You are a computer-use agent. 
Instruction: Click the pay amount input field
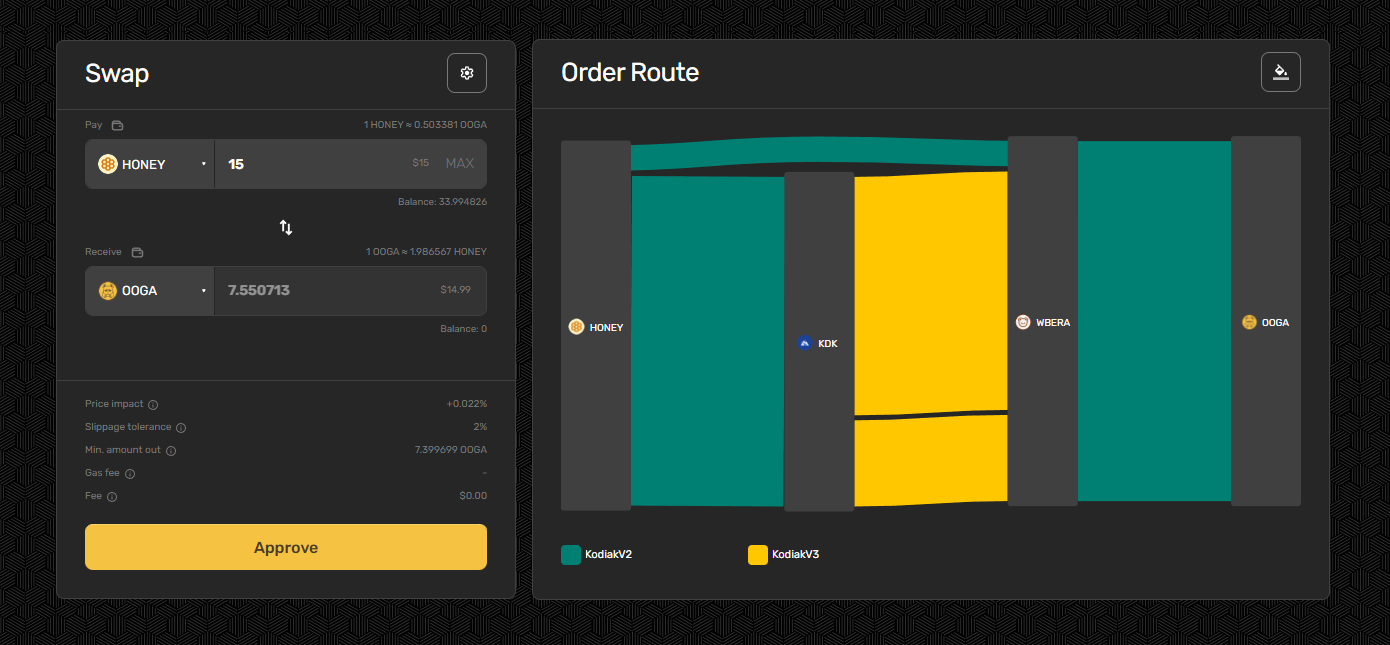(310, 164)
